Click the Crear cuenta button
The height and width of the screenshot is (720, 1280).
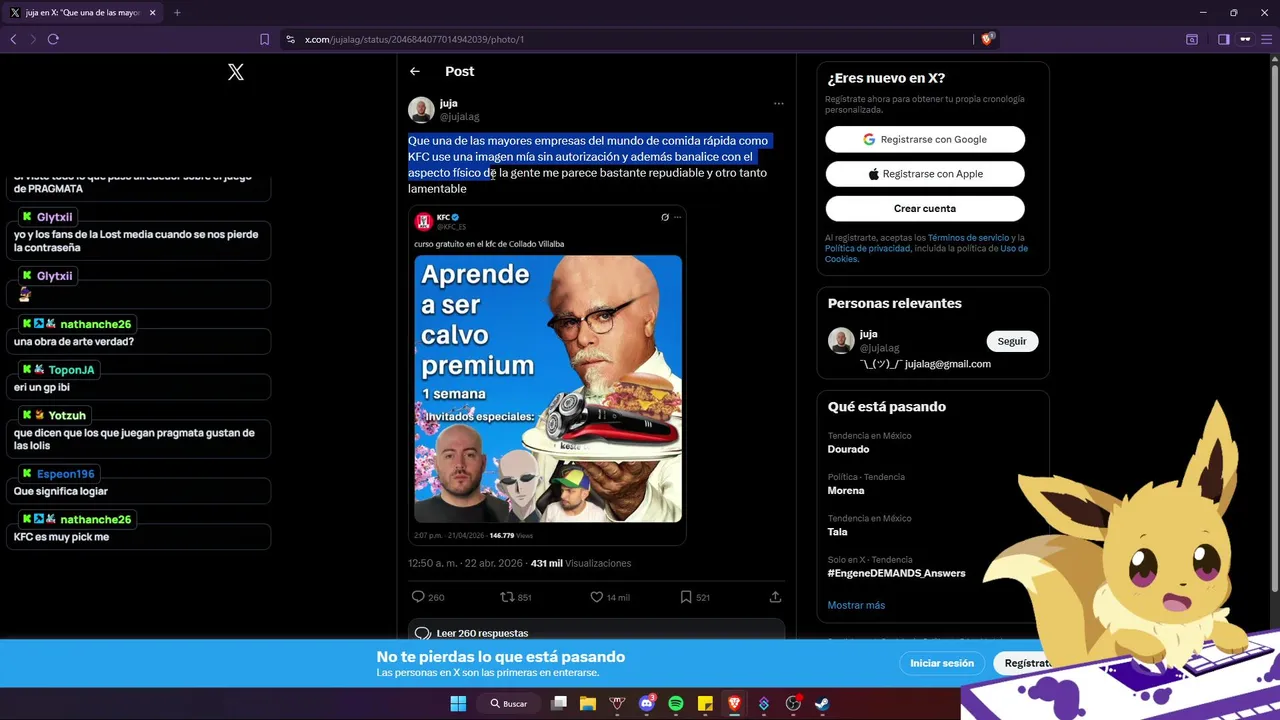tap(925, 208)
